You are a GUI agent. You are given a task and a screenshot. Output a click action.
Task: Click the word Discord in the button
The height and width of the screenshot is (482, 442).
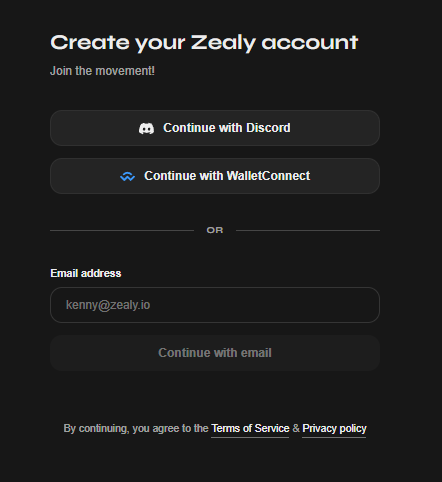[x=268, y=128]
